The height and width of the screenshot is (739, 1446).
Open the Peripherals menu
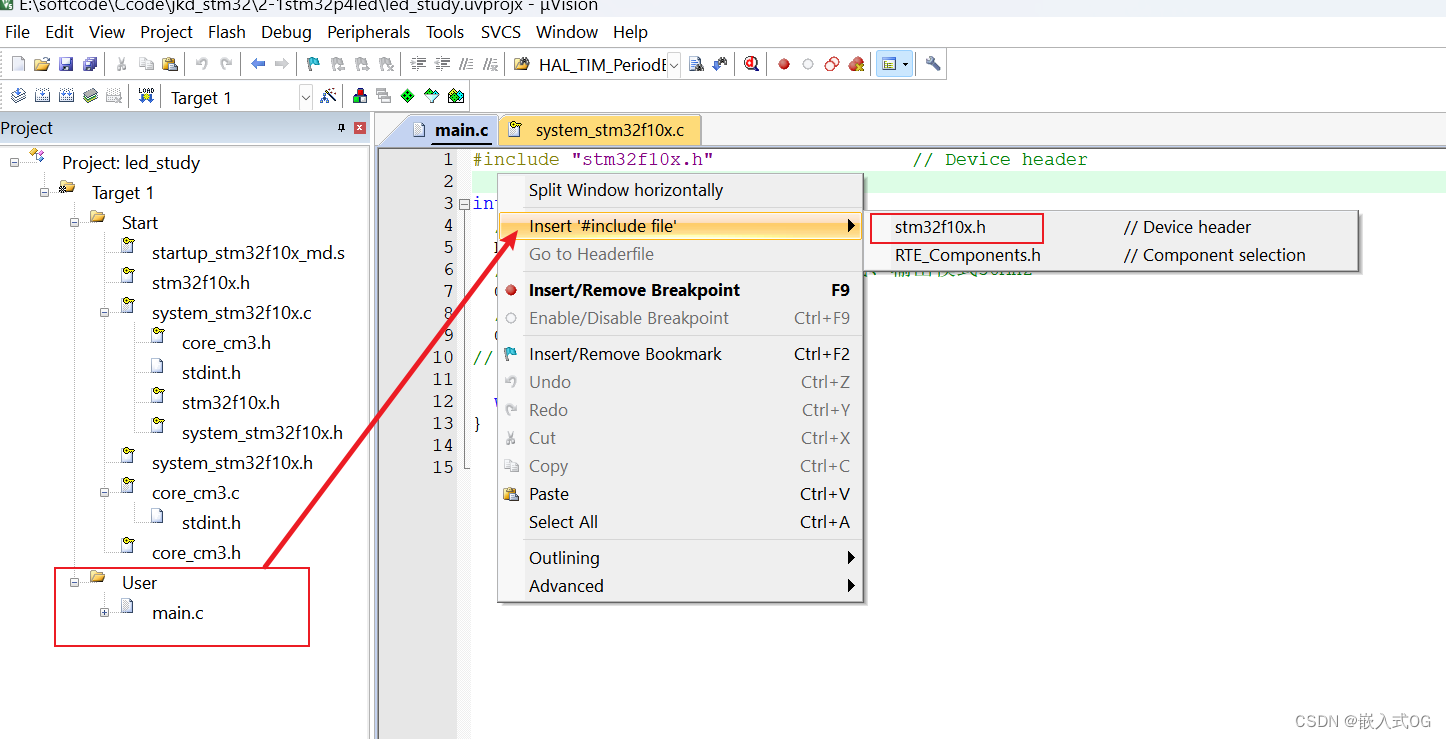click(x=369, y=32)
